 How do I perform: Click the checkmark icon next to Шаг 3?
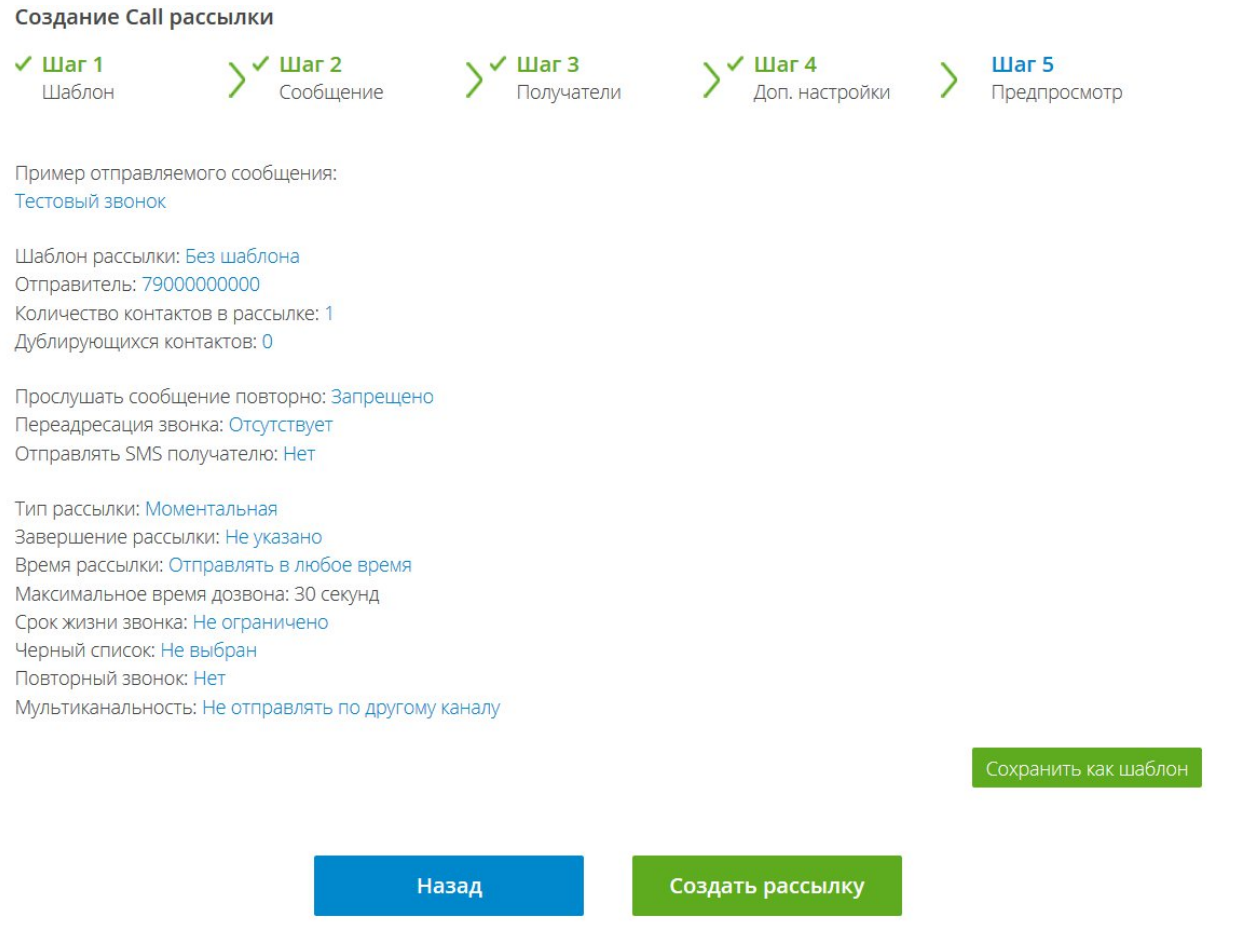tap(497, 65)
